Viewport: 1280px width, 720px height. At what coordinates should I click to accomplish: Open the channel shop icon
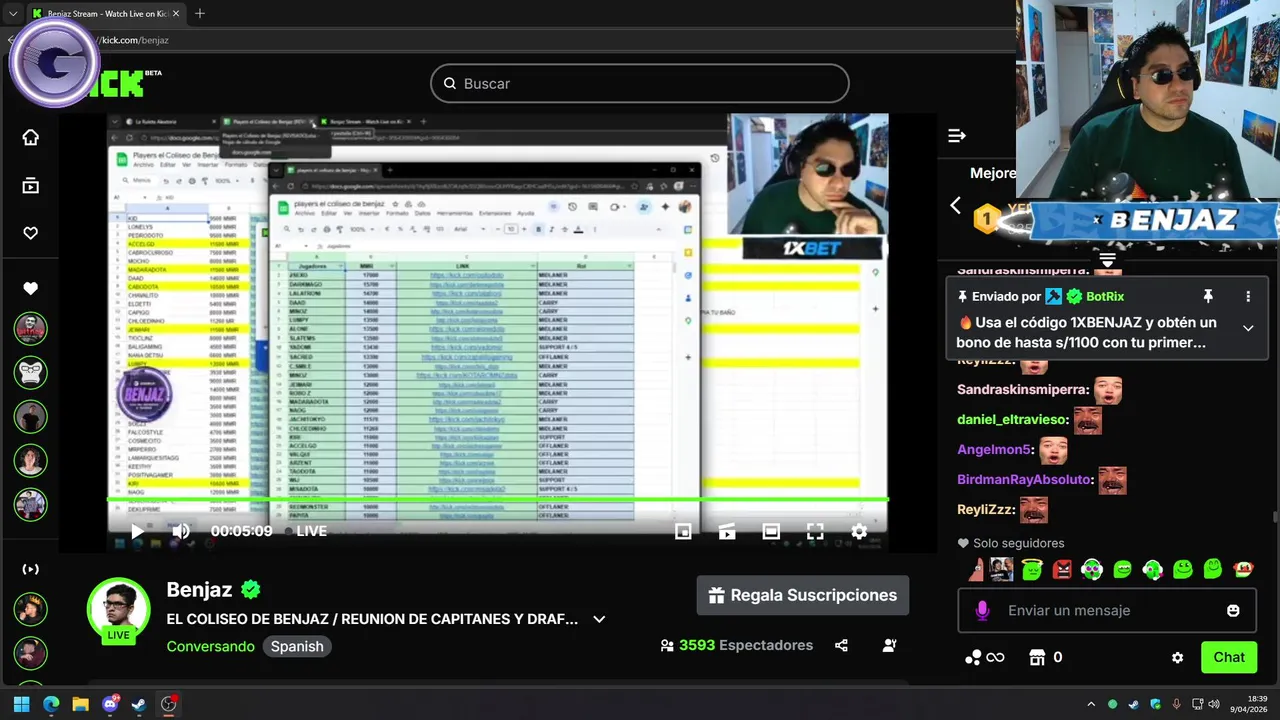(1037, 657)
